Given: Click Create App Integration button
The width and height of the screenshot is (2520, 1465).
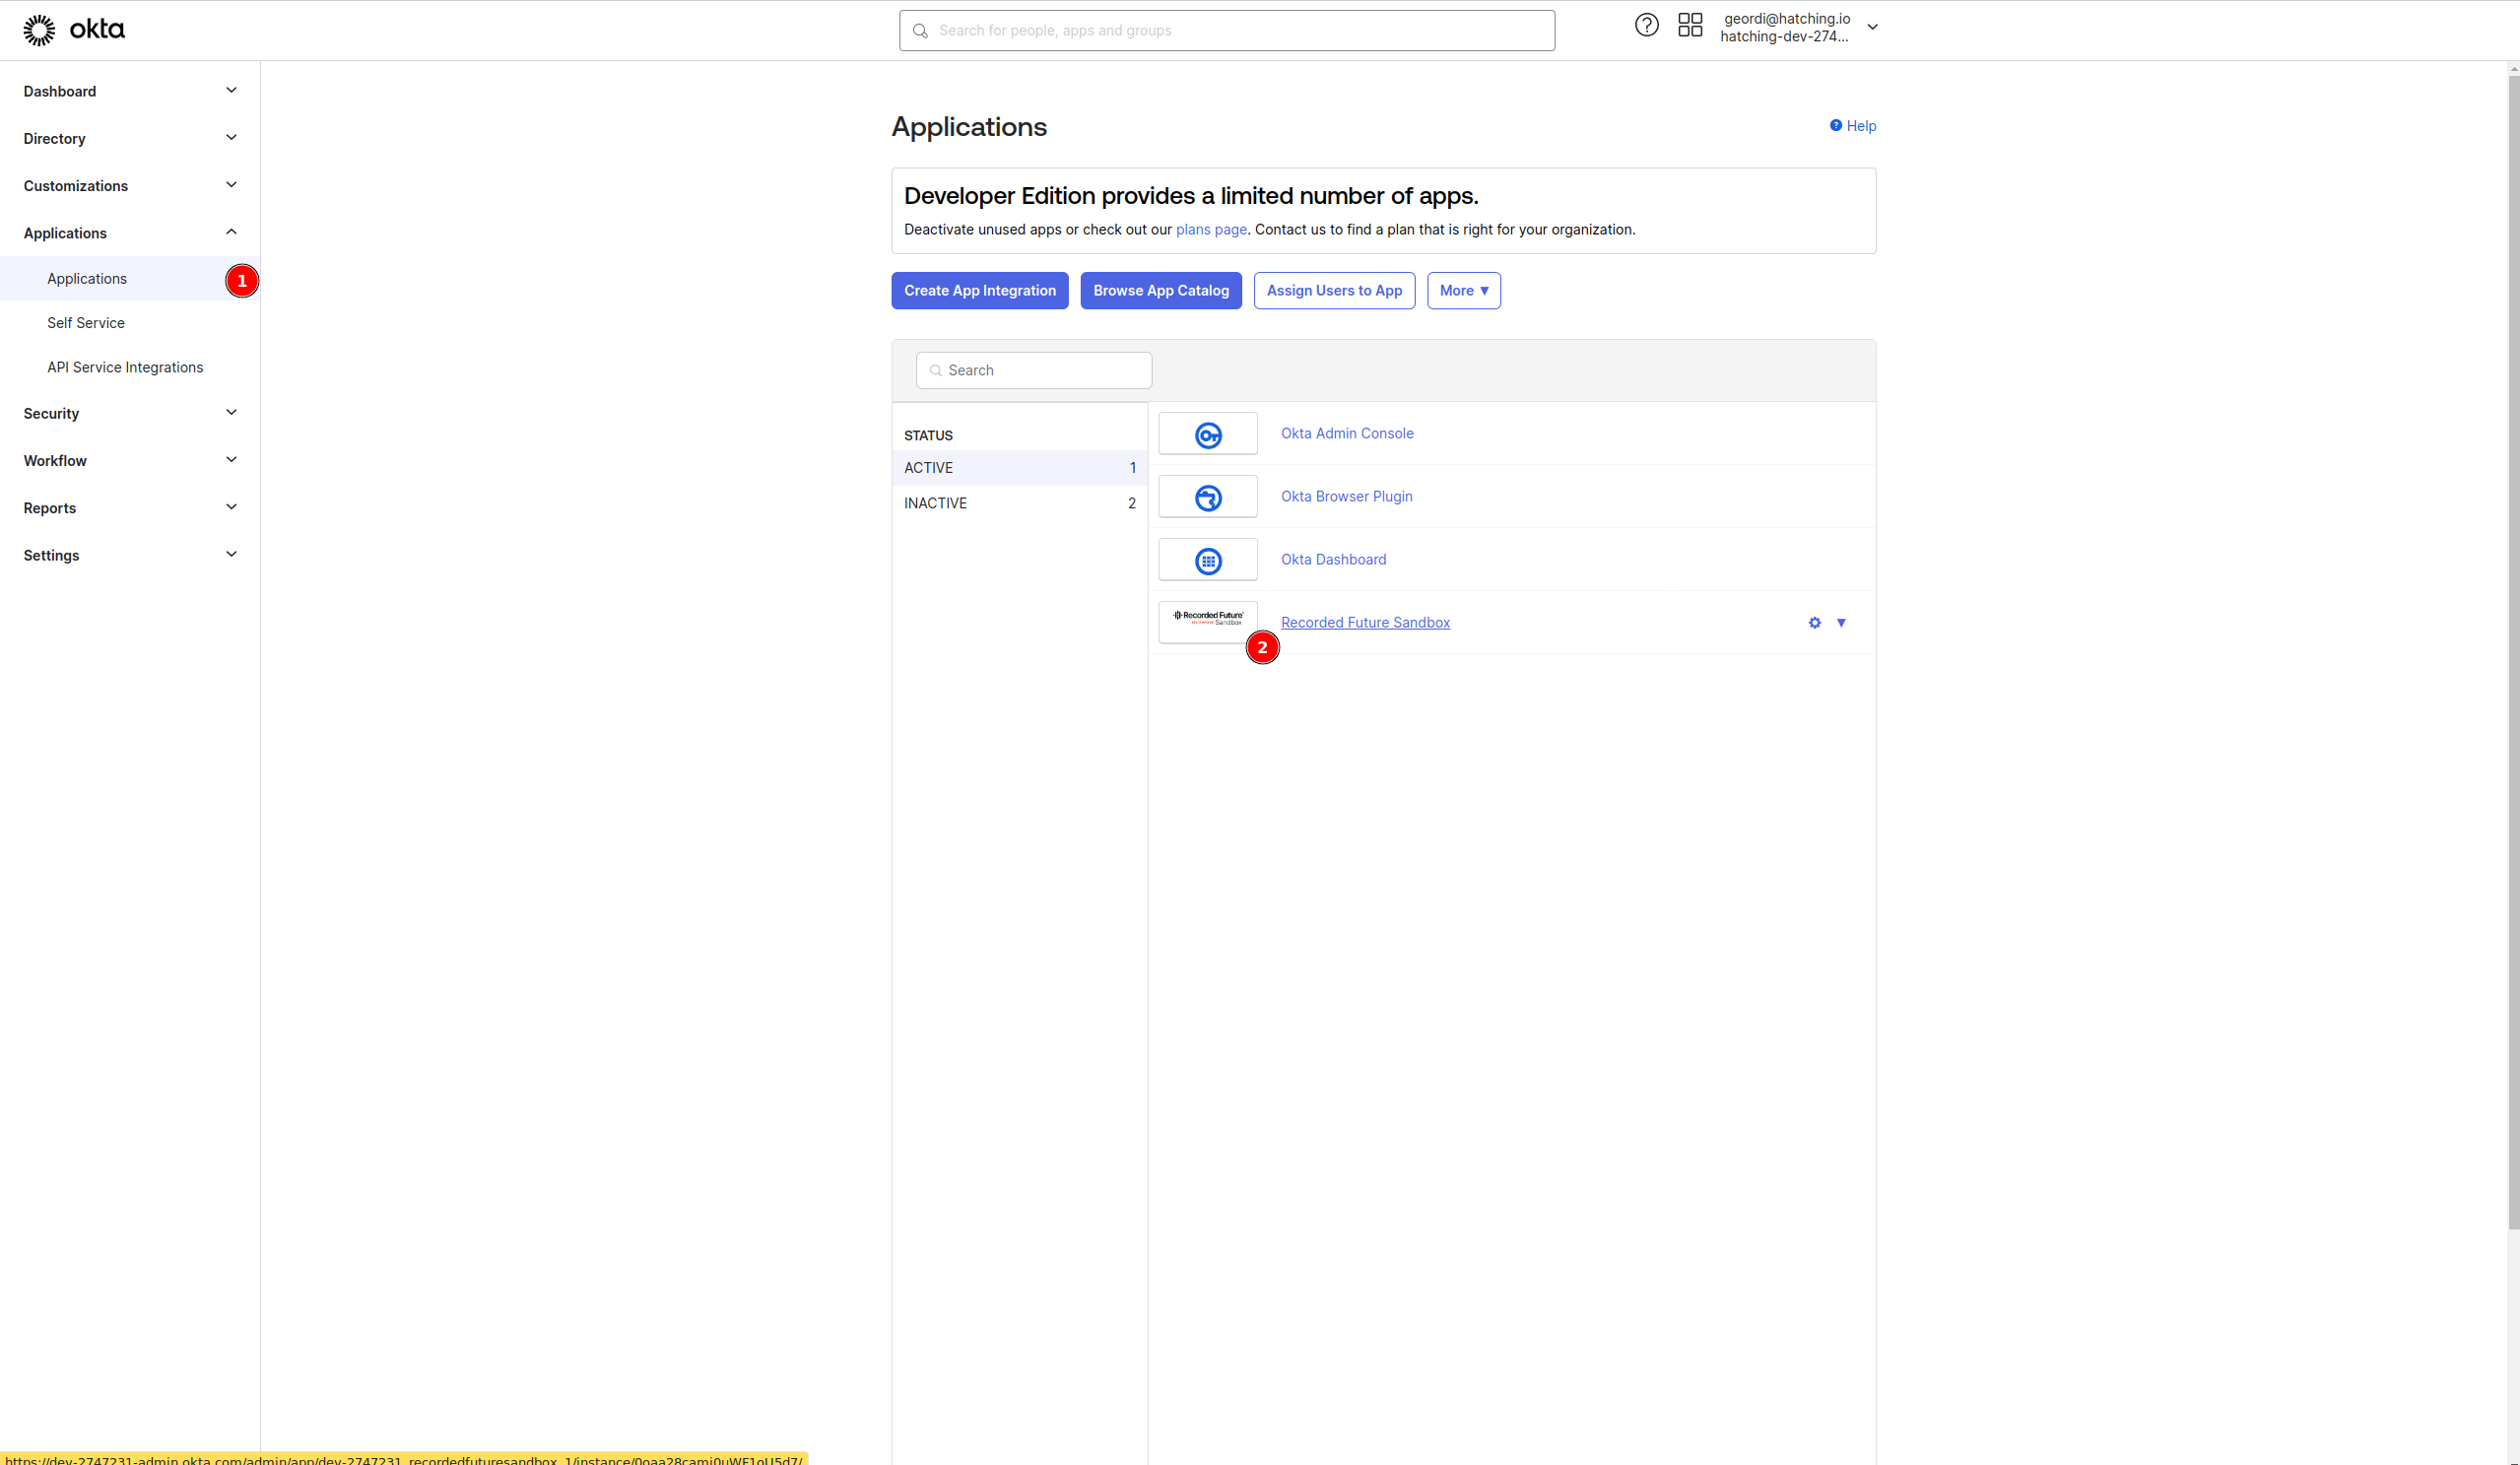Looking at the screenshot, I should (x=979, y=291).
